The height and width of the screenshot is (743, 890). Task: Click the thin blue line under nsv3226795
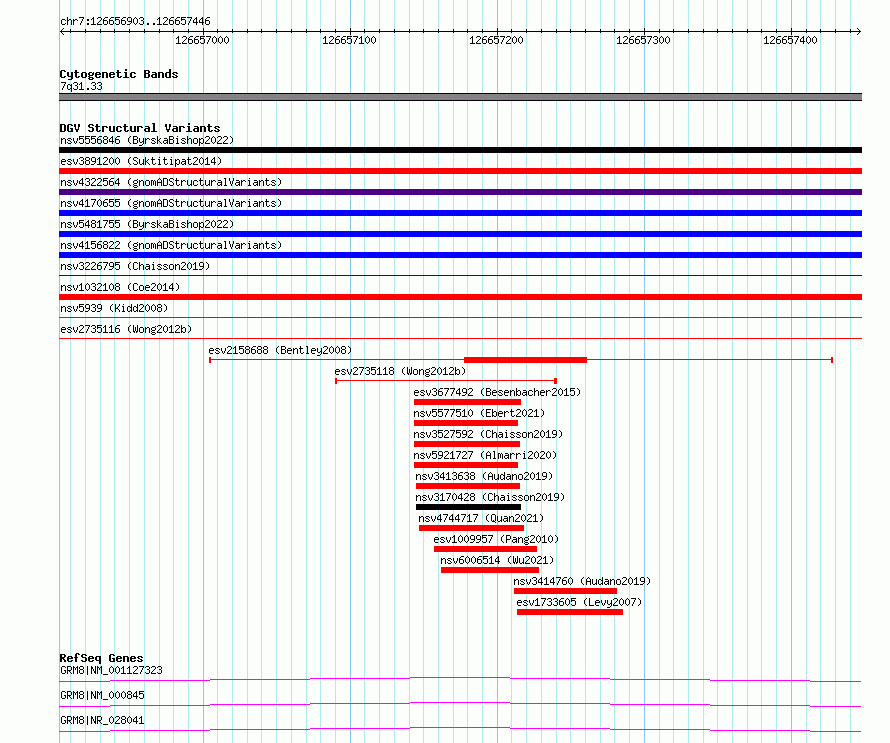[x=460, y=276]
